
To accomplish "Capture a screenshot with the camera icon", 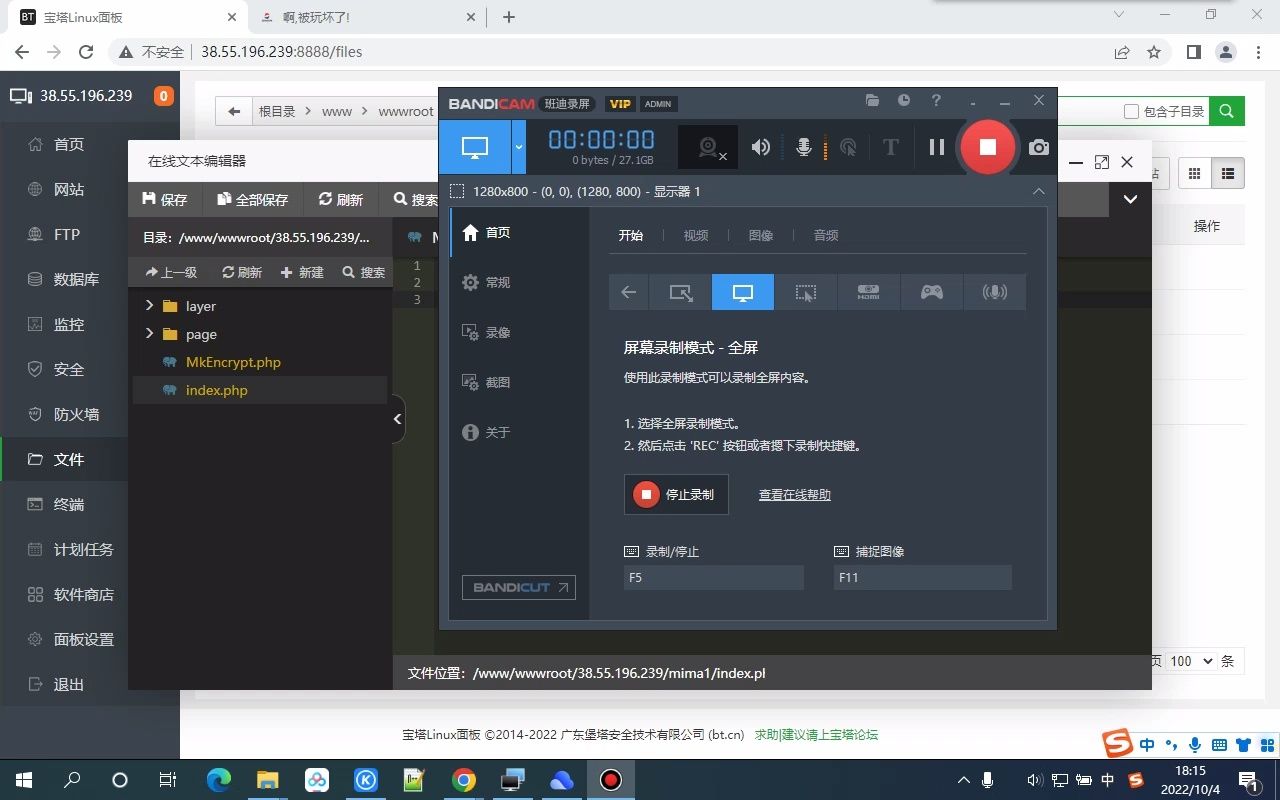I will coord(1039,147).
